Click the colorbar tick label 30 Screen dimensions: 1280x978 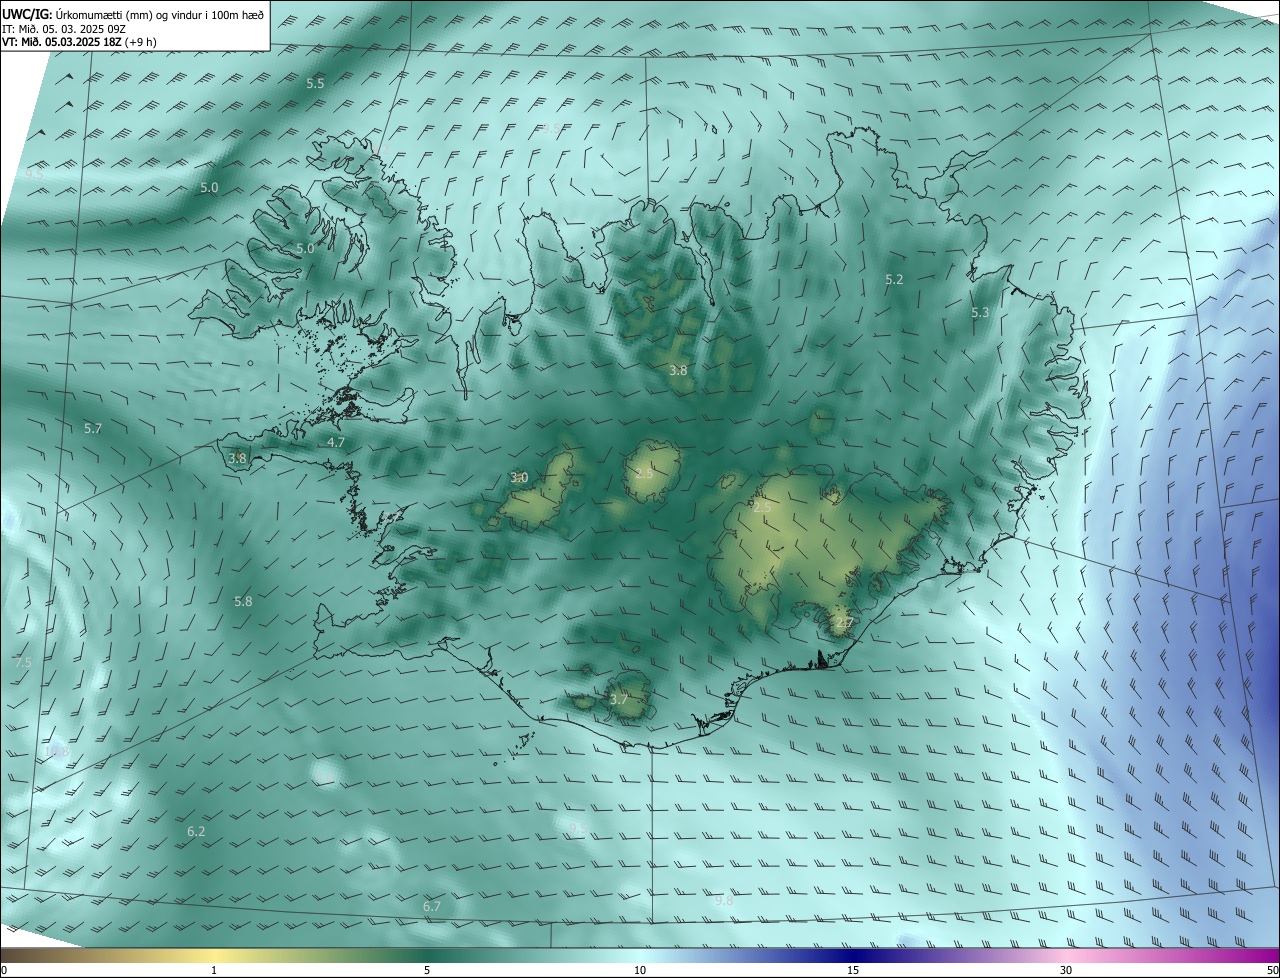pyautogui.click(x=1066, y=970)
